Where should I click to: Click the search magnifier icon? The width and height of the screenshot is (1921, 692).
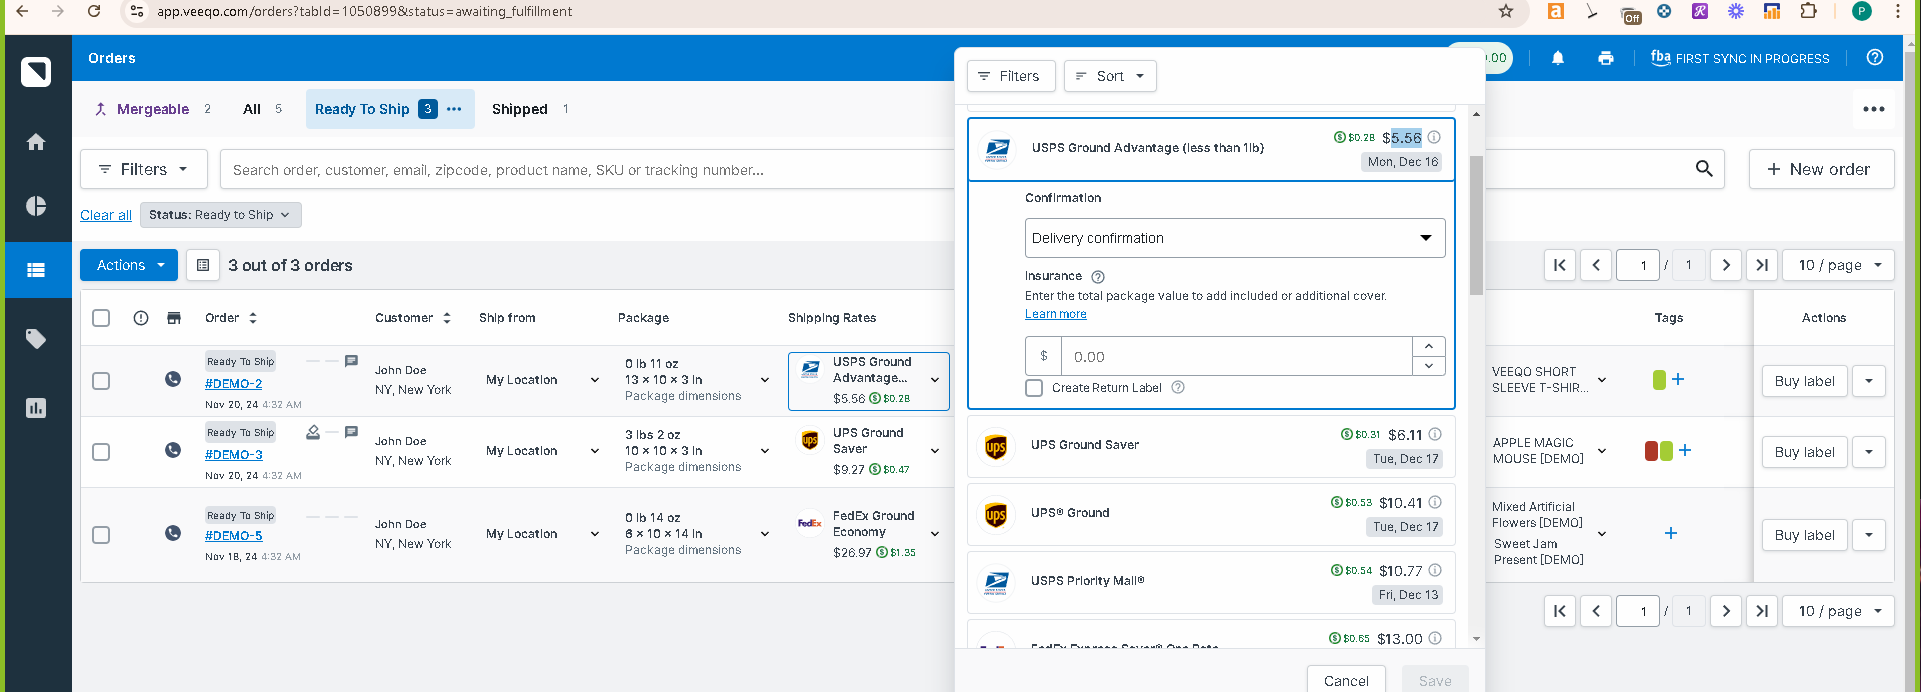(x=1704, y=169)
